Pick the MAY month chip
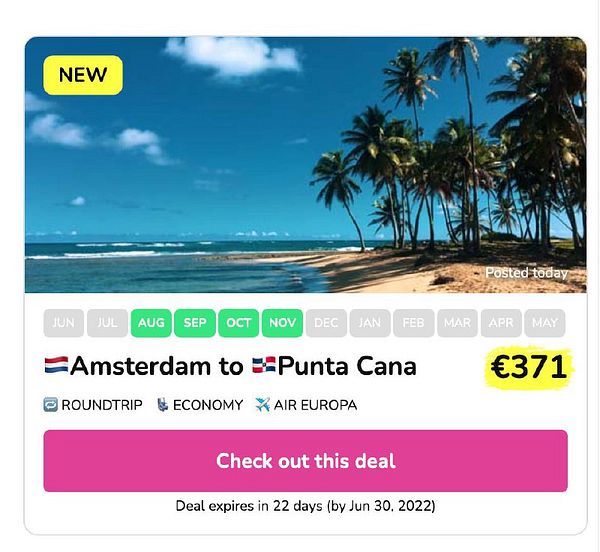The image size is (600, 552). click(x=545, y=323)
